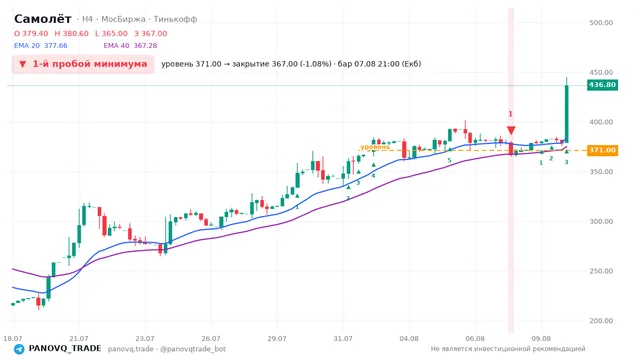Click the 400.00 price axis label
Screen dimensions: 640x360
[x=601, y=122]
